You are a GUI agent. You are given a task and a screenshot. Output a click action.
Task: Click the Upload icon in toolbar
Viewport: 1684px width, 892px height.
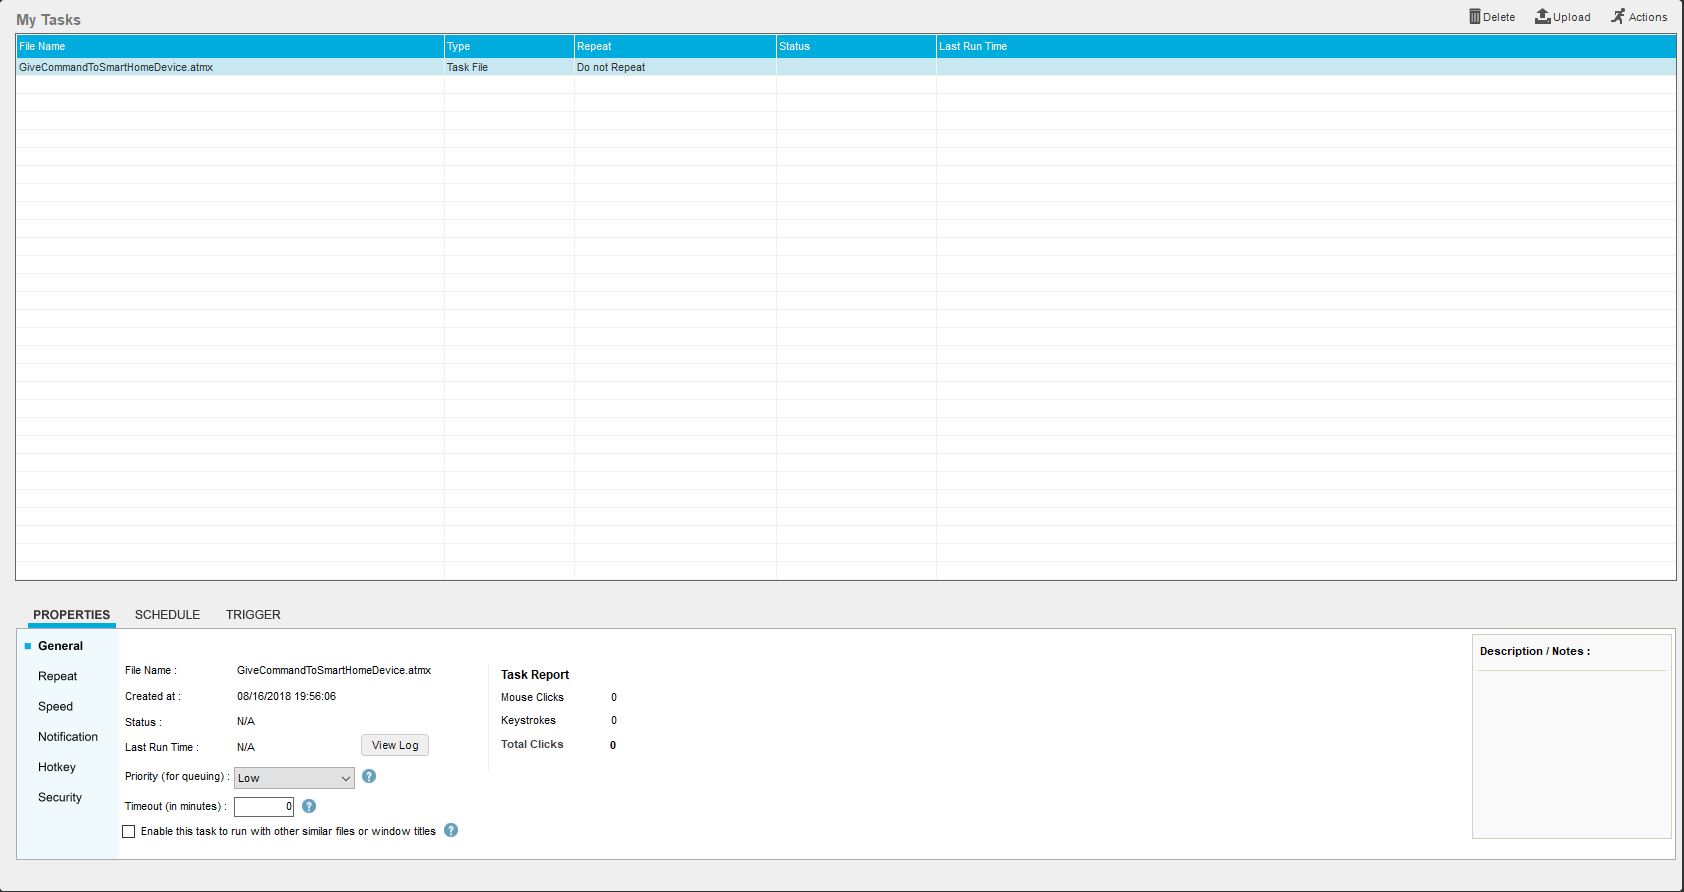coord(1542,17)
